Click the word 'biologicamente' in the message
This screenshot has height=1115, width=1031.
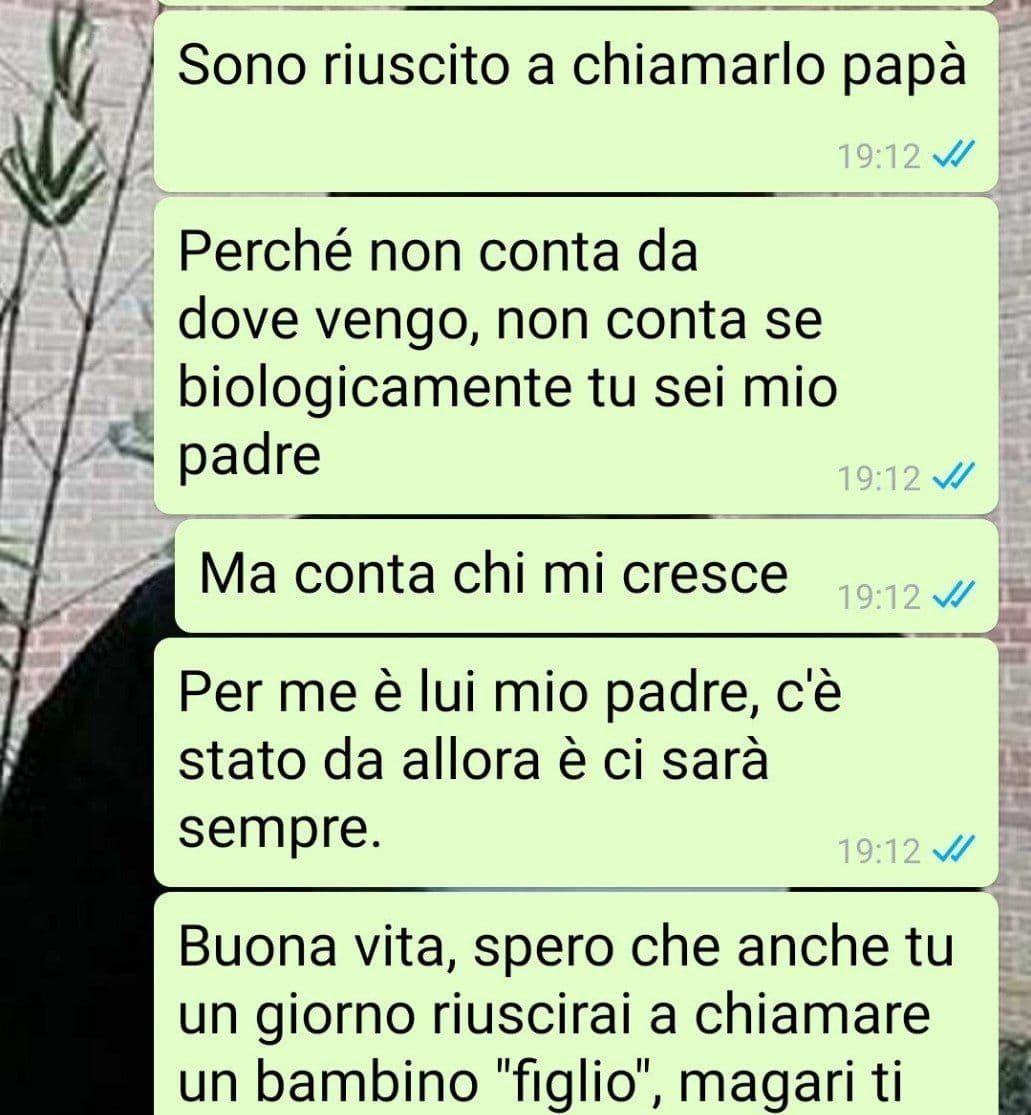[375, 390]
